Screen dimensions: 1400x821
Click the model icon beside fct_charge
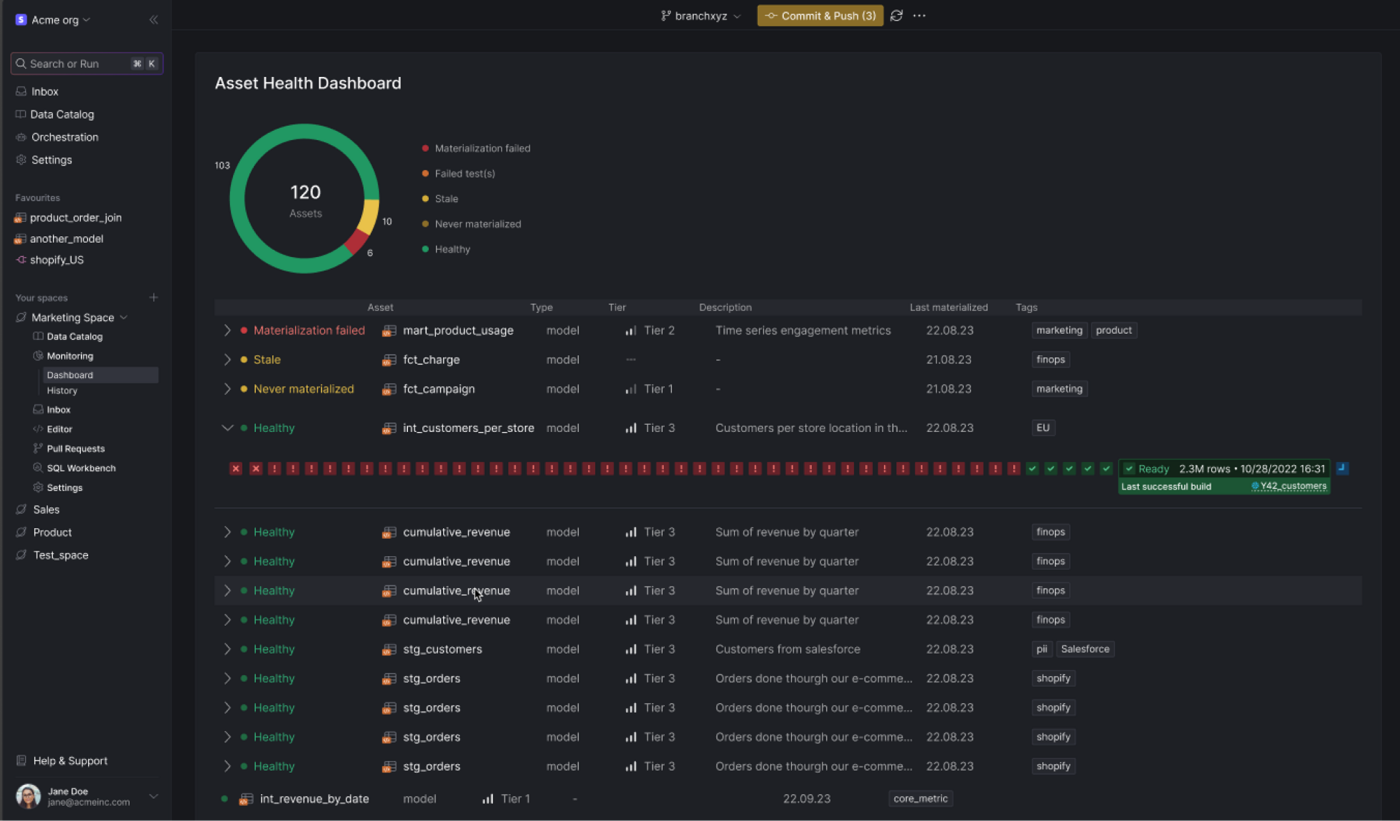pos(389,360)
